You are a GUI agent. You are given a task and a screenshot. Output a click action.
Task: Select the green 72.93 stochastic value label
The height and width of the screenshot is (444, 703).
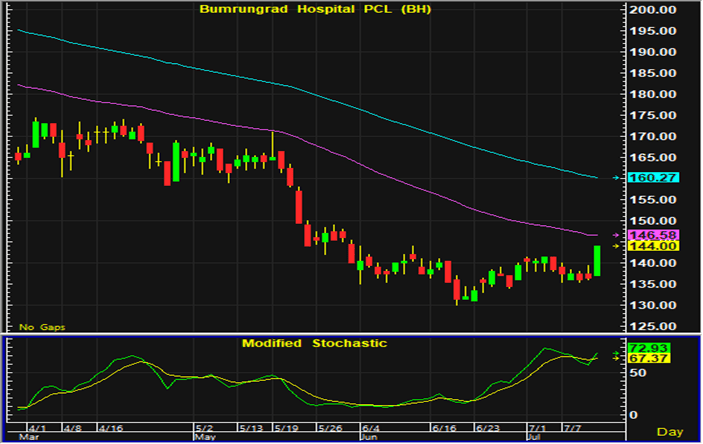(636, 348)
